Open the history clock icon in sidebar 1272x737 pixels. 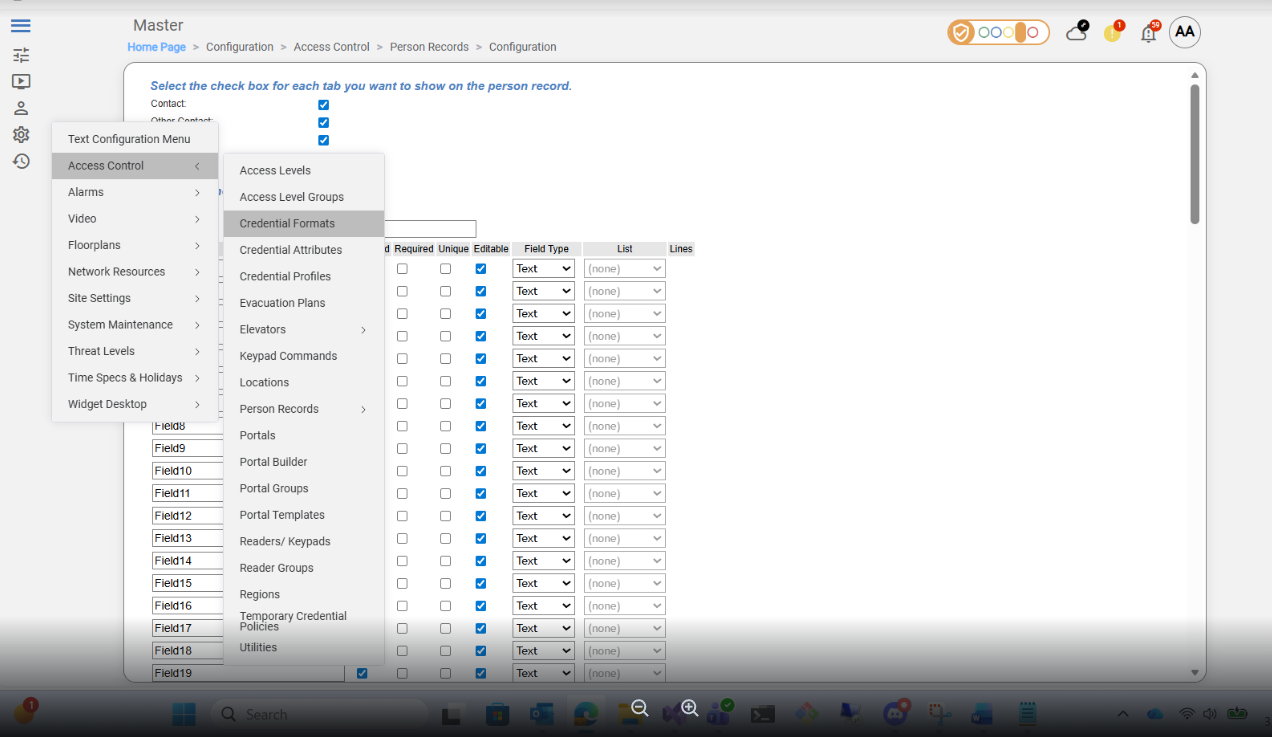(x=20, y=161)
